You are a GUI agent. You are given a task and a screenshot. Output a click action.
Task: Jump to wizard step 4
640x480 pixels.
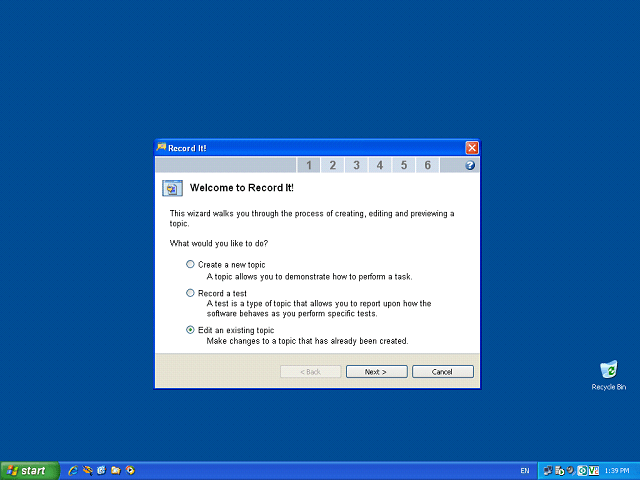click(x=380, y=165)
